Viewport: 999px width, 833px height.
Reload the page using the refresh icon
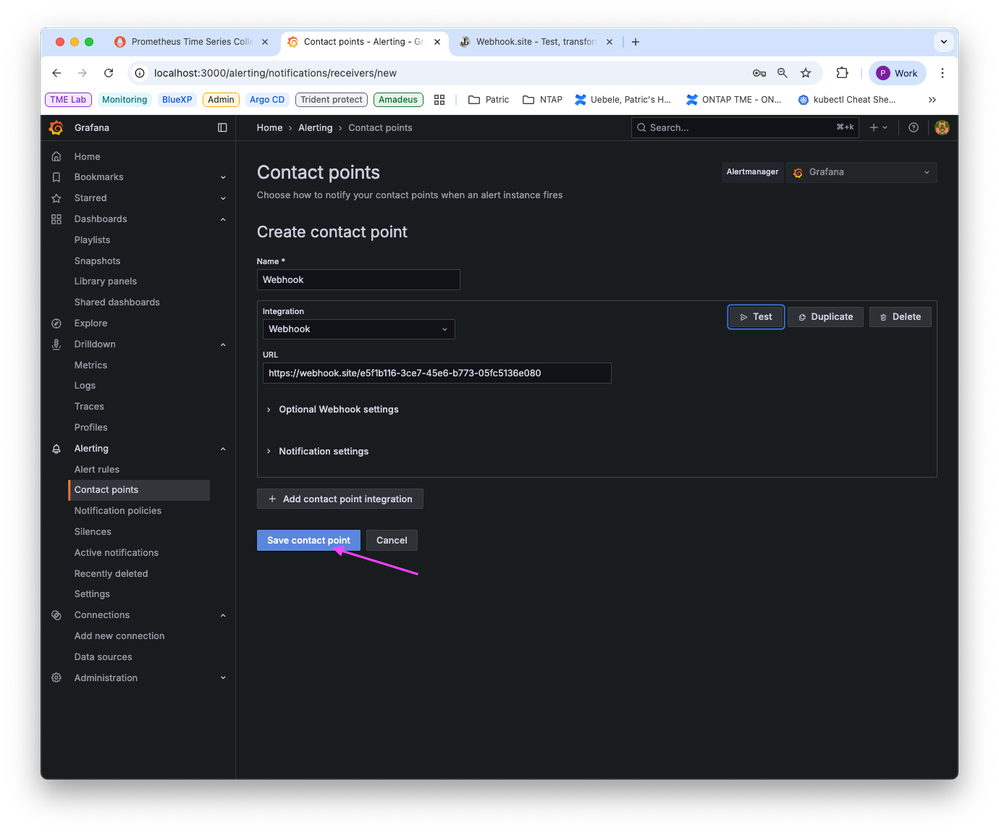click(x=108, y=72)
